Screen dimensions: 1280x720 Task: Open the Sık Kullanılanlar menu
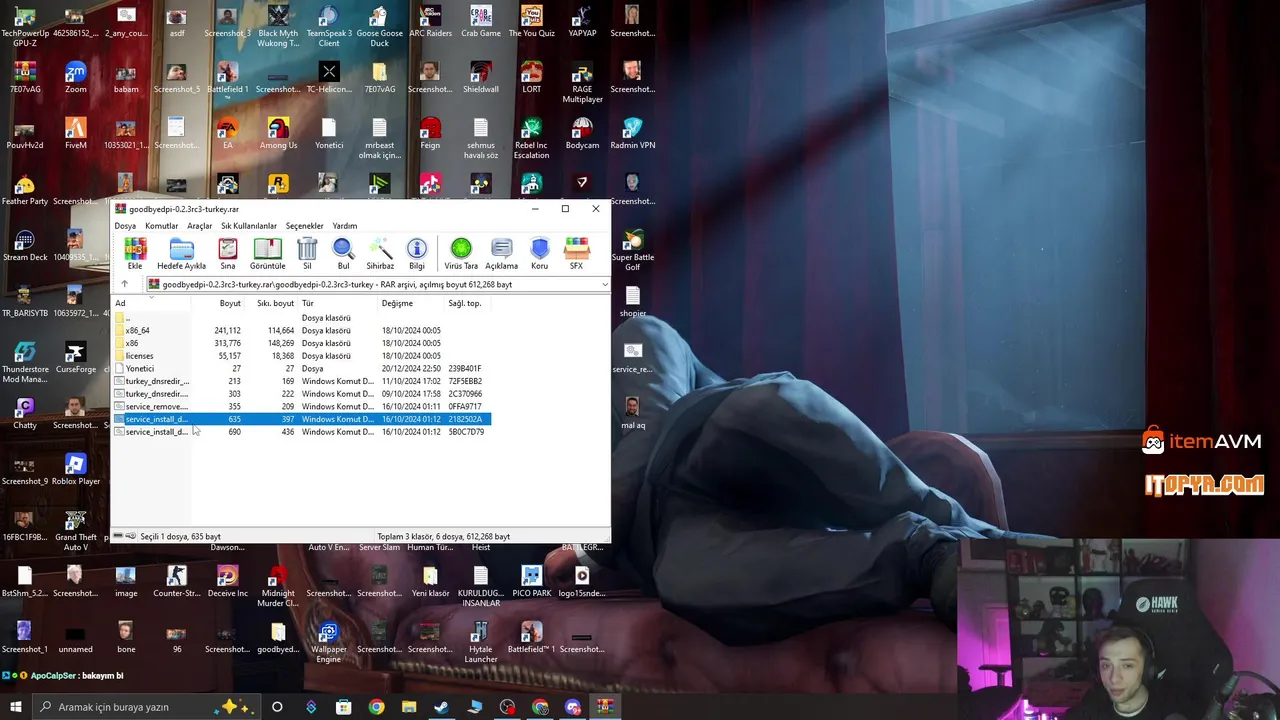tap(249, 226)
